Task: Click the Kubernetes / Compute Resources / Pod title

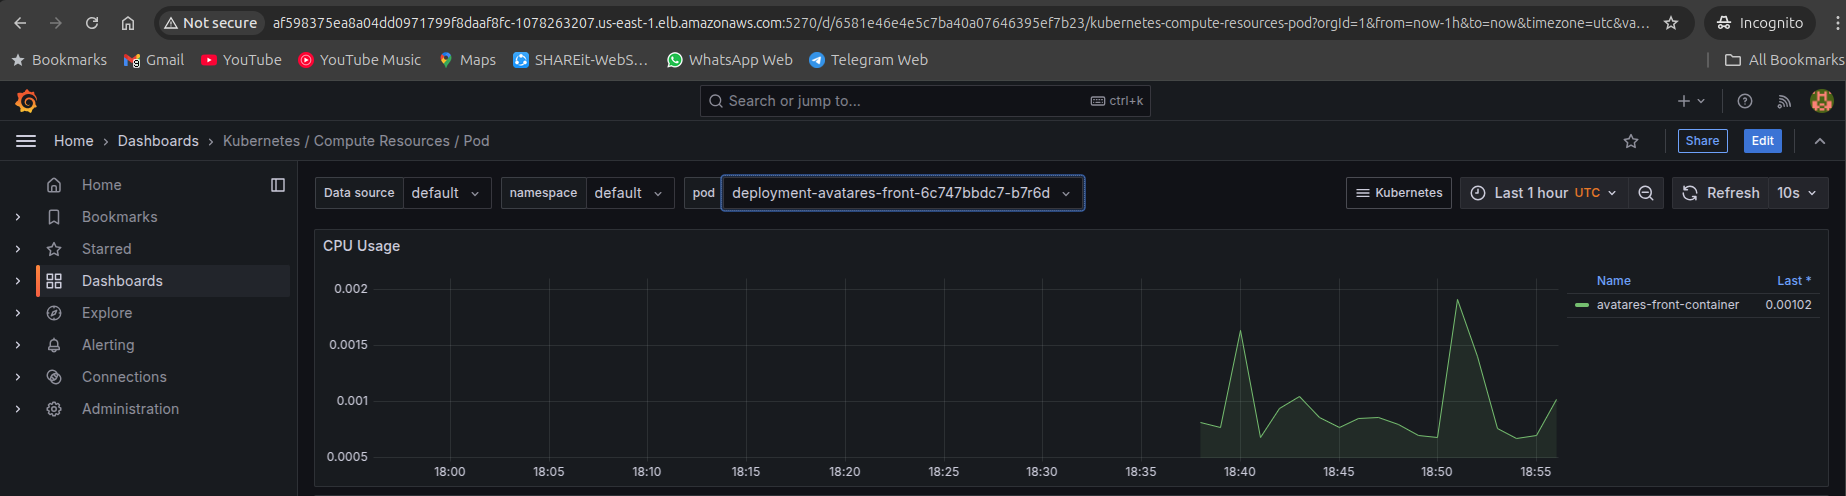Action: click(x=356, y=141)
